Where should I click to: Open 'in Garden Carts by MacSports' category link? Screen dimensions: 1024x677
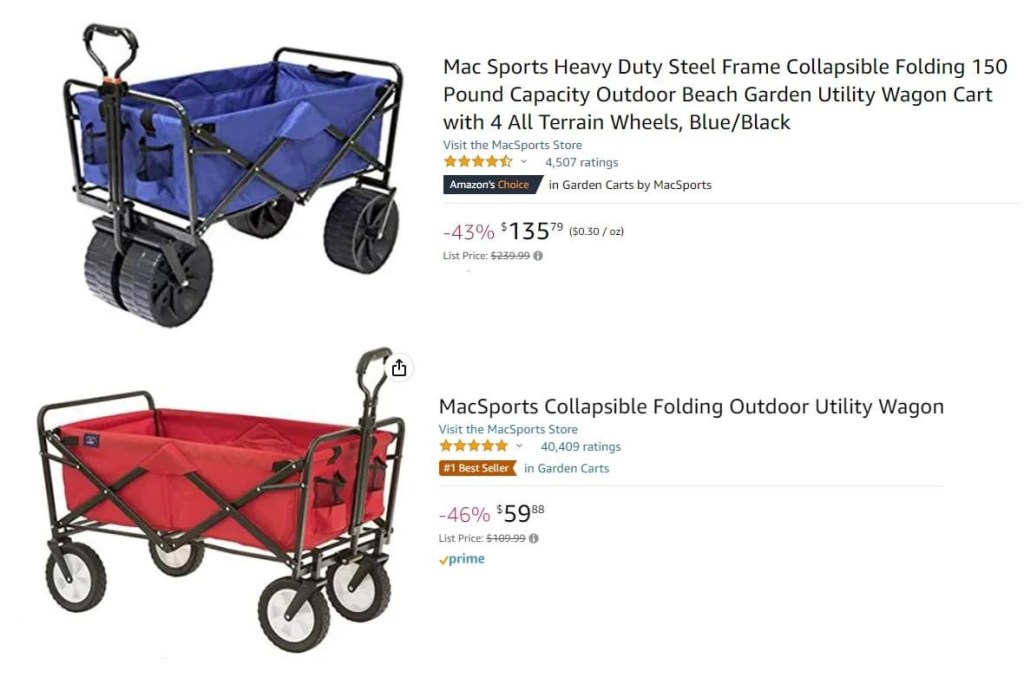[x=630, y=185]
